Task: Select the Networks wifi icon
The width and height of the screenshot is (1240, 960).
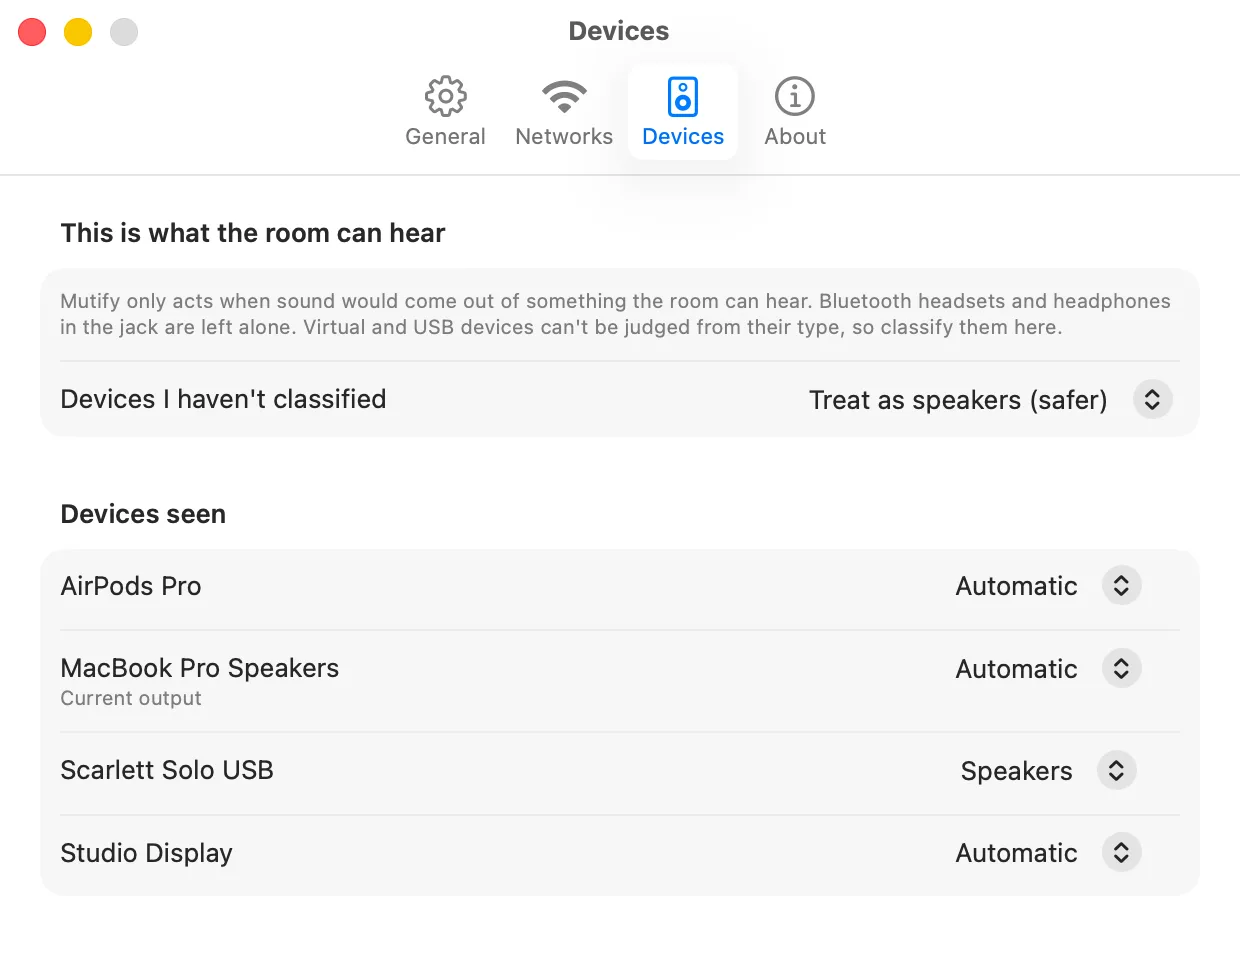Action: tap(564, 97)
